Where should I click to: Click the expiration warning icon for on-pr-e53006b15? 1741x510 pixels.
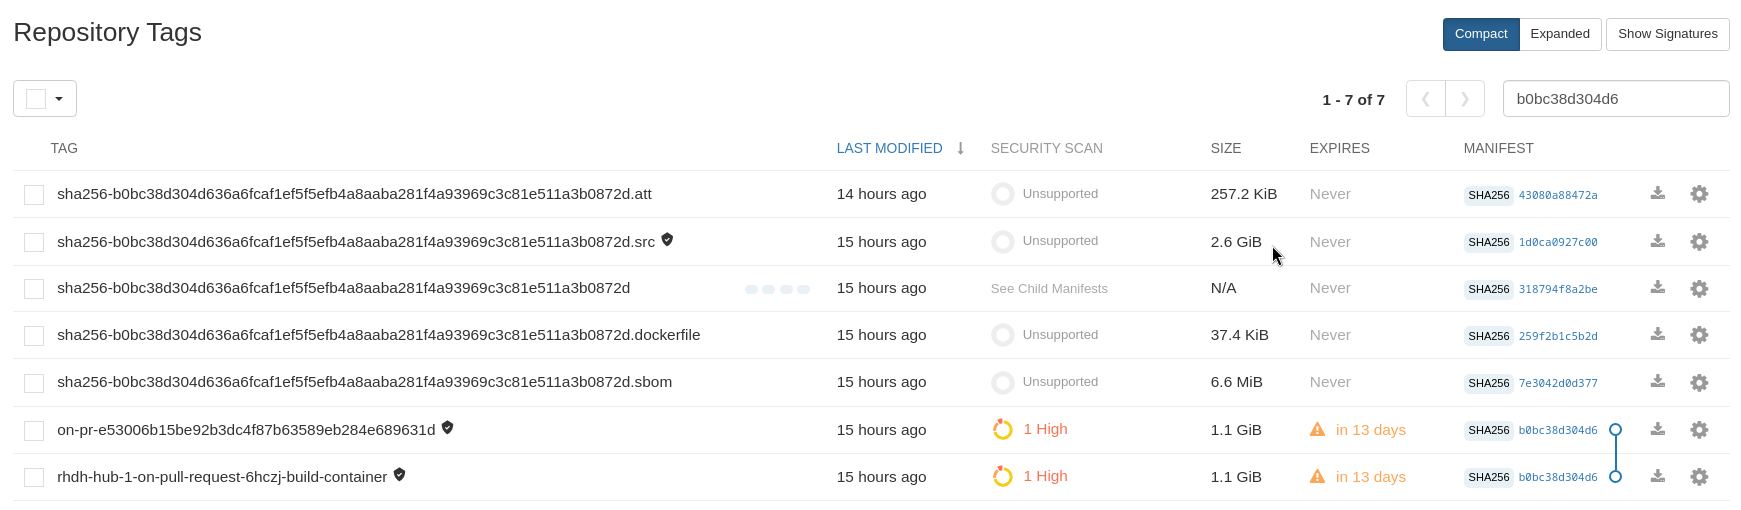1317,430
